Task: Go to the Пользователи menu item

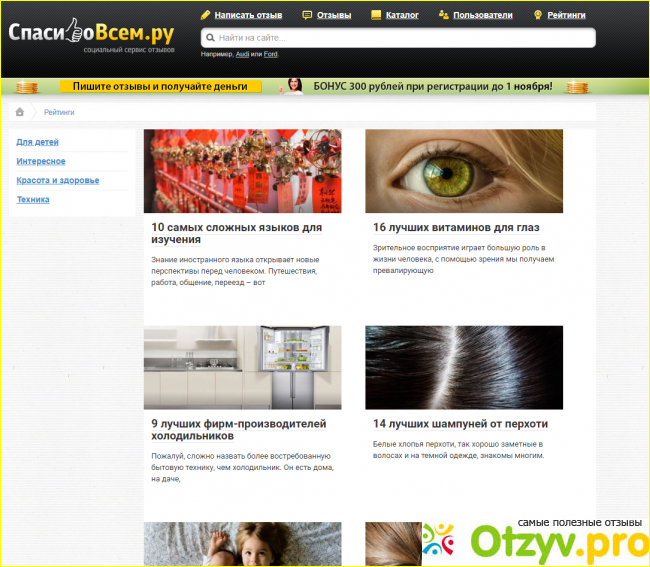Action: (483, 15)
